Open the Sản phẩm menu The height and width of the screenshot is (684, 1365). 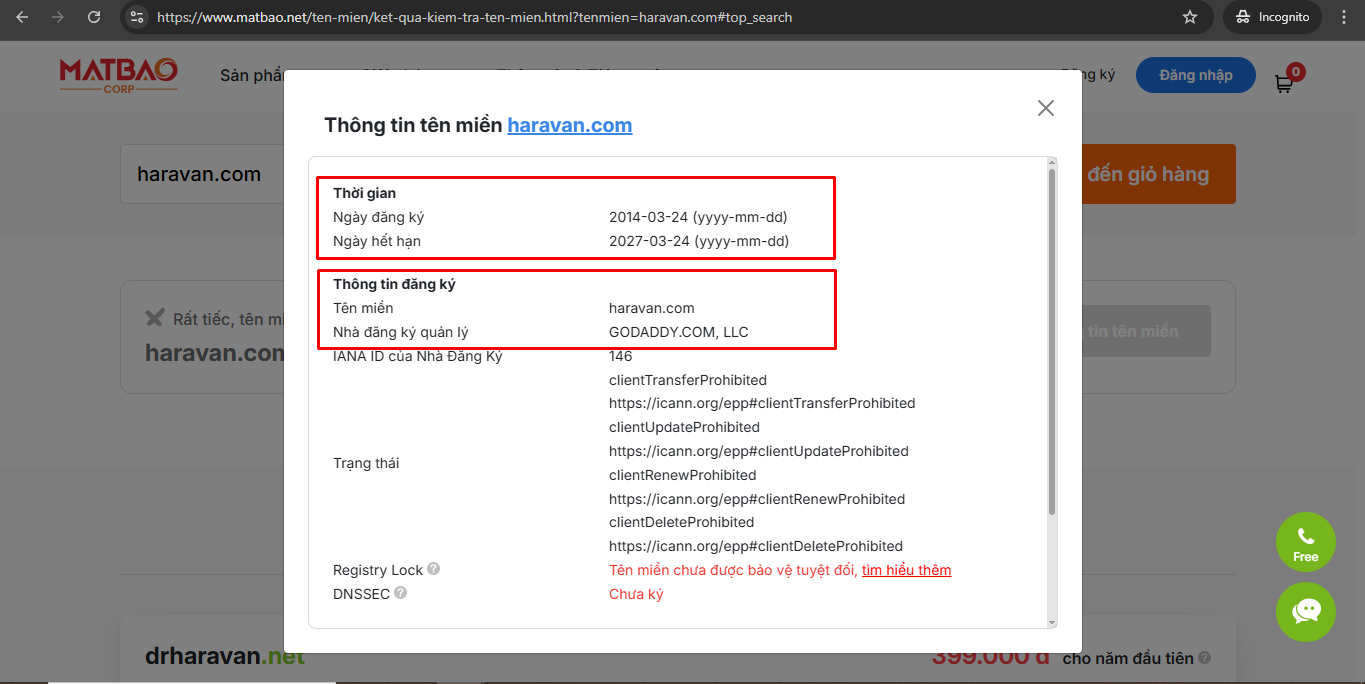point(252,75)
